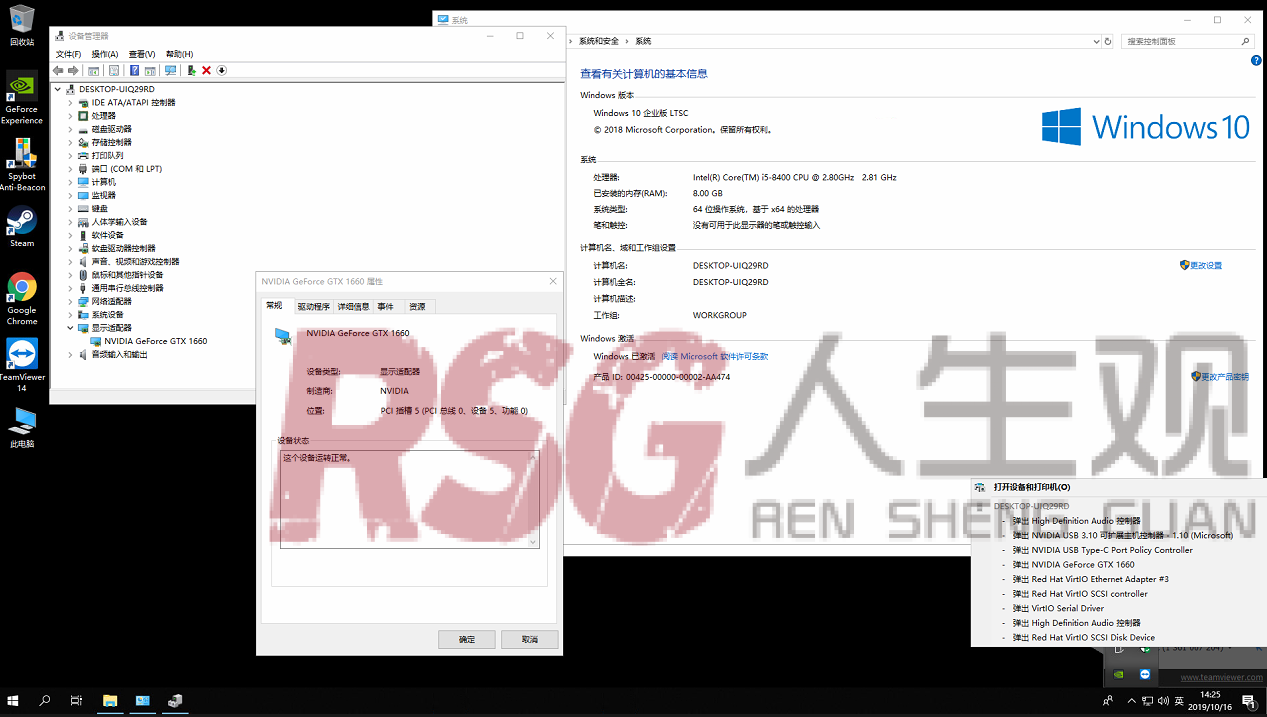The height and width of the screenshot is (717, 1267).
Task: Open Spybot Anti-Beacon desktop icon
Action: 21,165
